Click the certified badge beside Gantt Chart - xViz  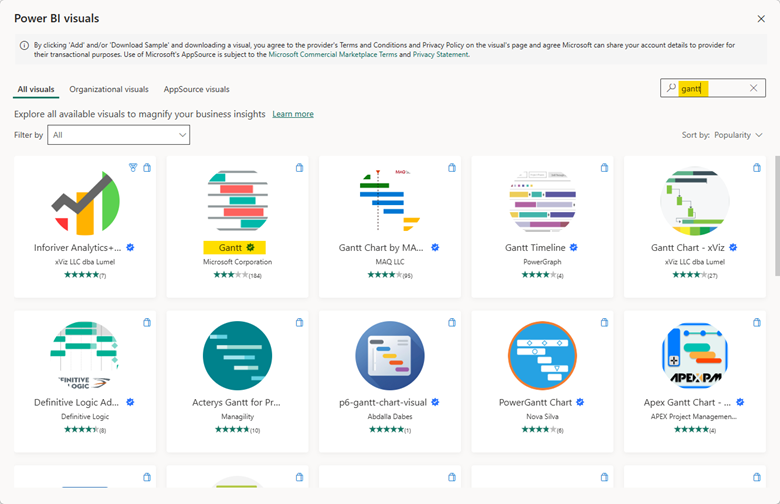tap(733, 247)
